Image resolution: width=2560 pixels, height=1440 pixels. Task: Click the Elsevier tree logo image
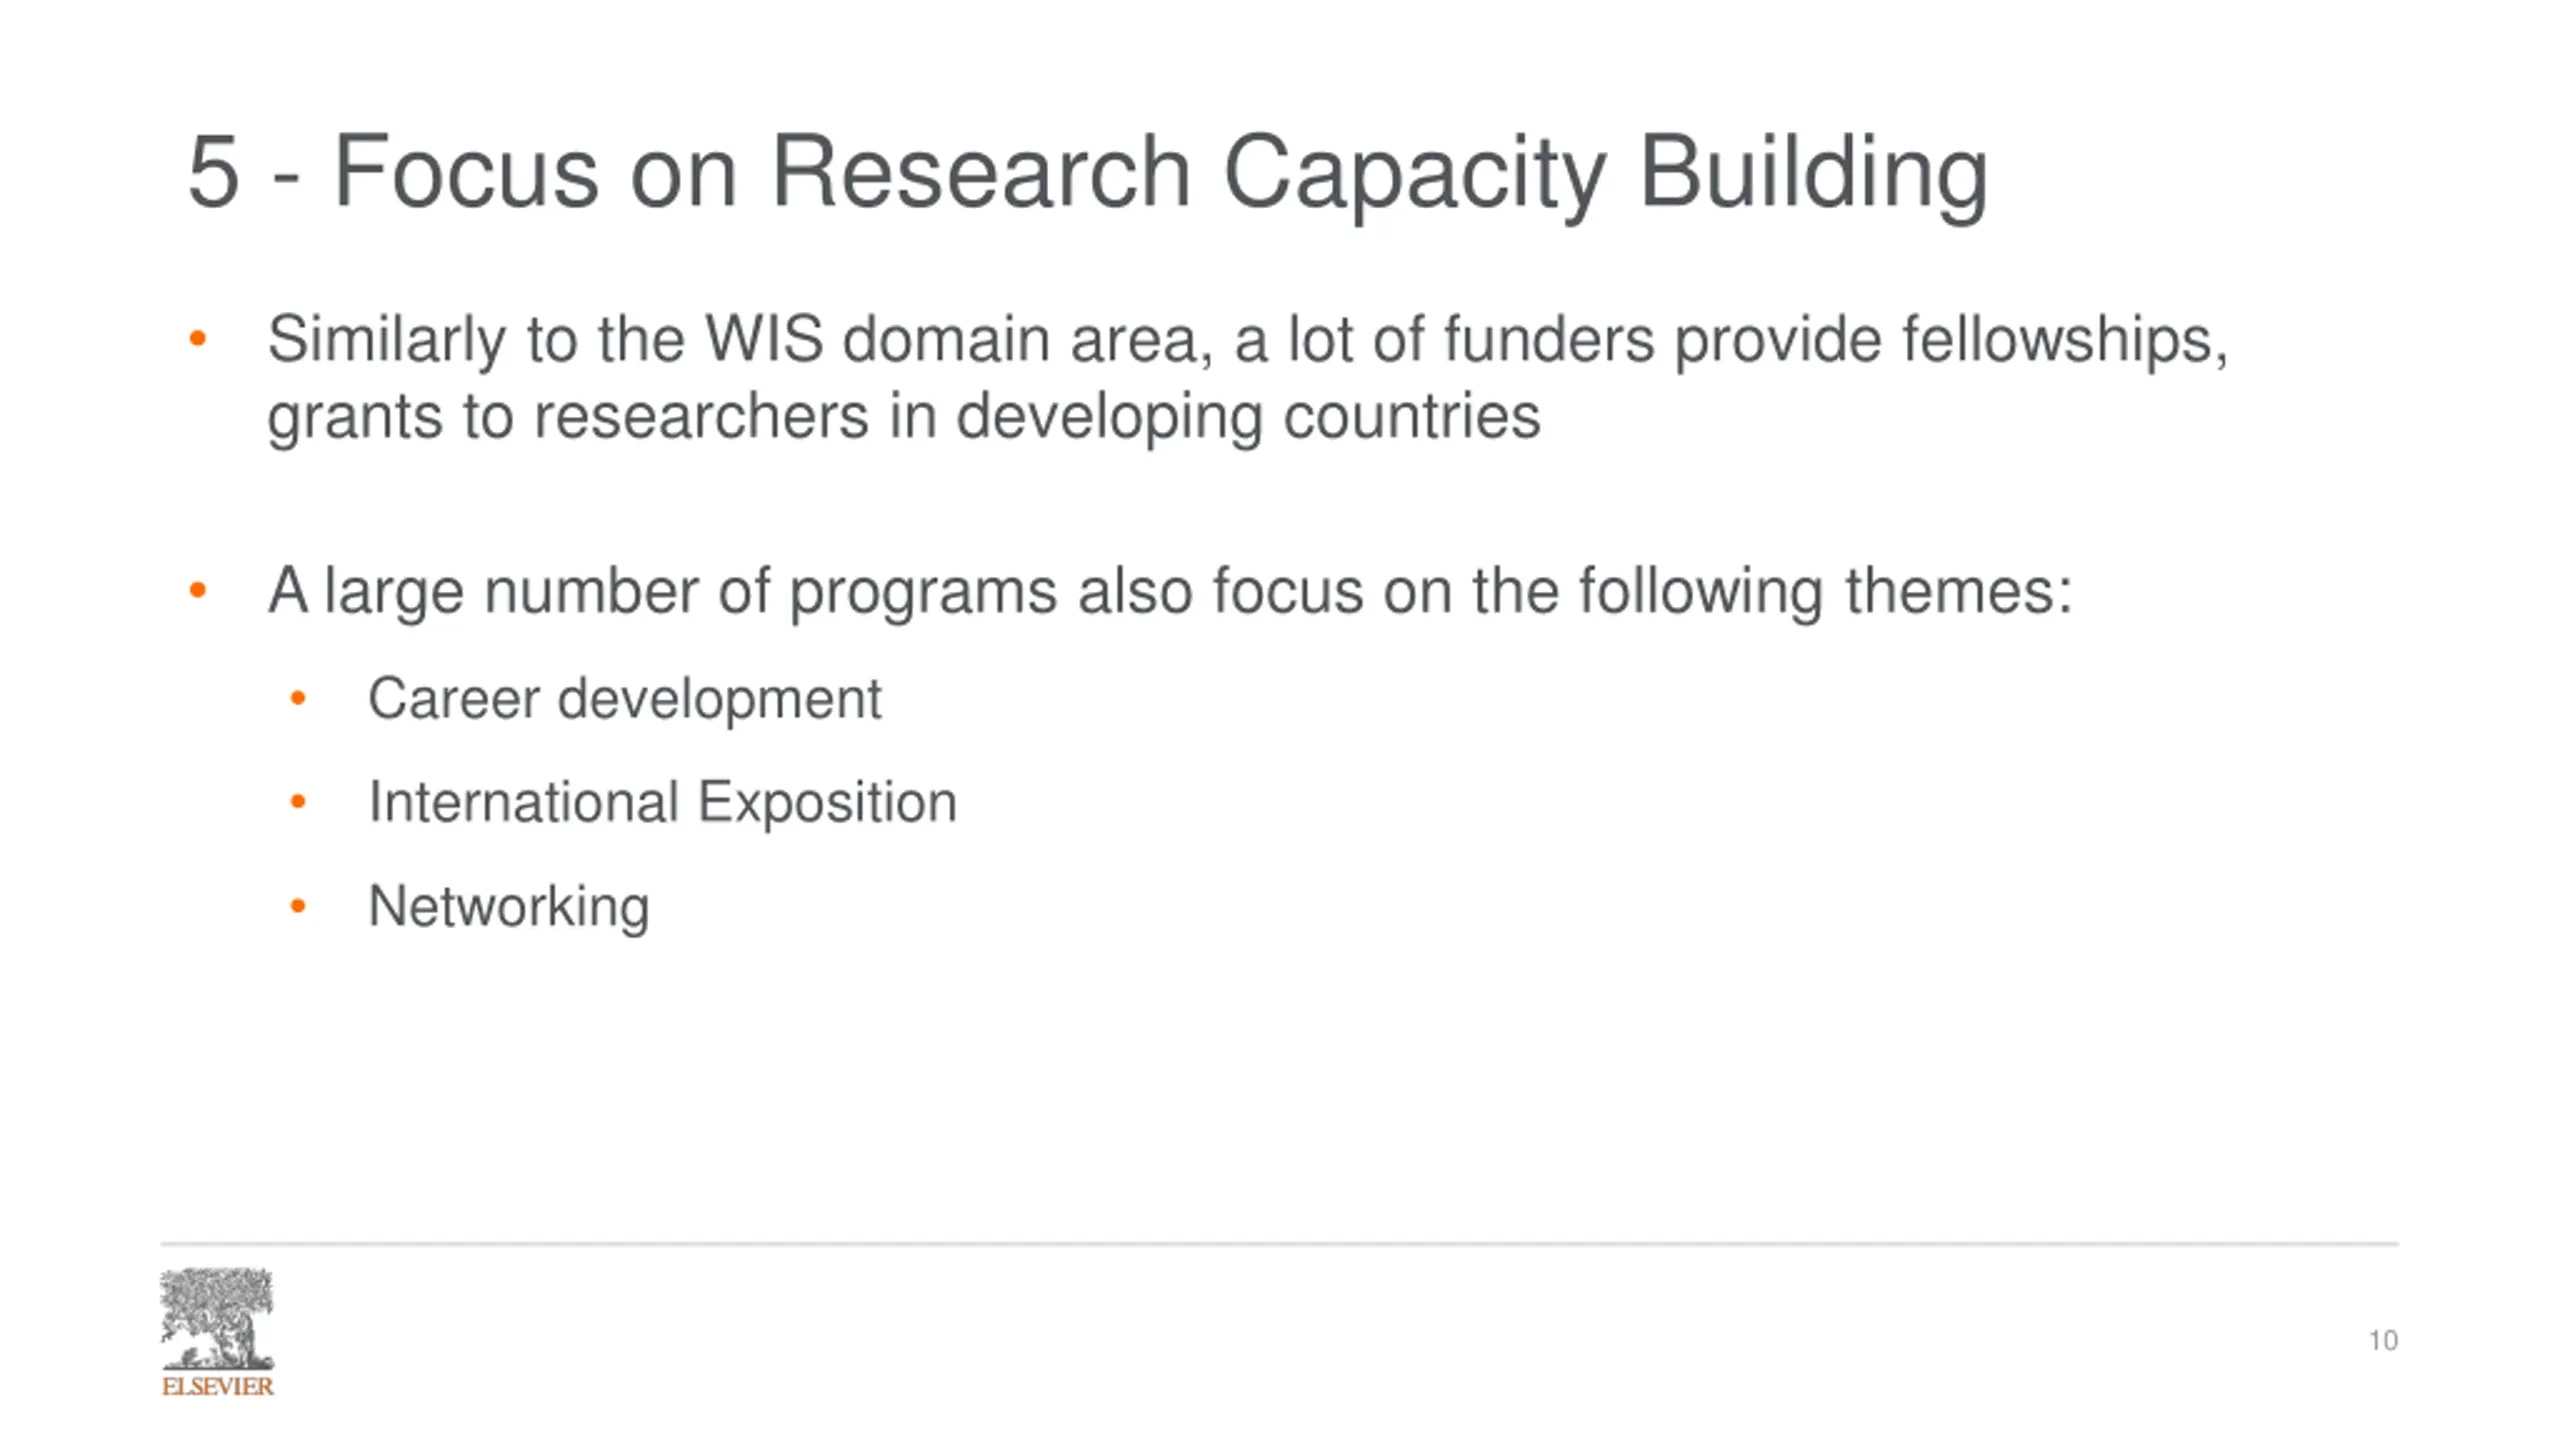point(217,1319)
